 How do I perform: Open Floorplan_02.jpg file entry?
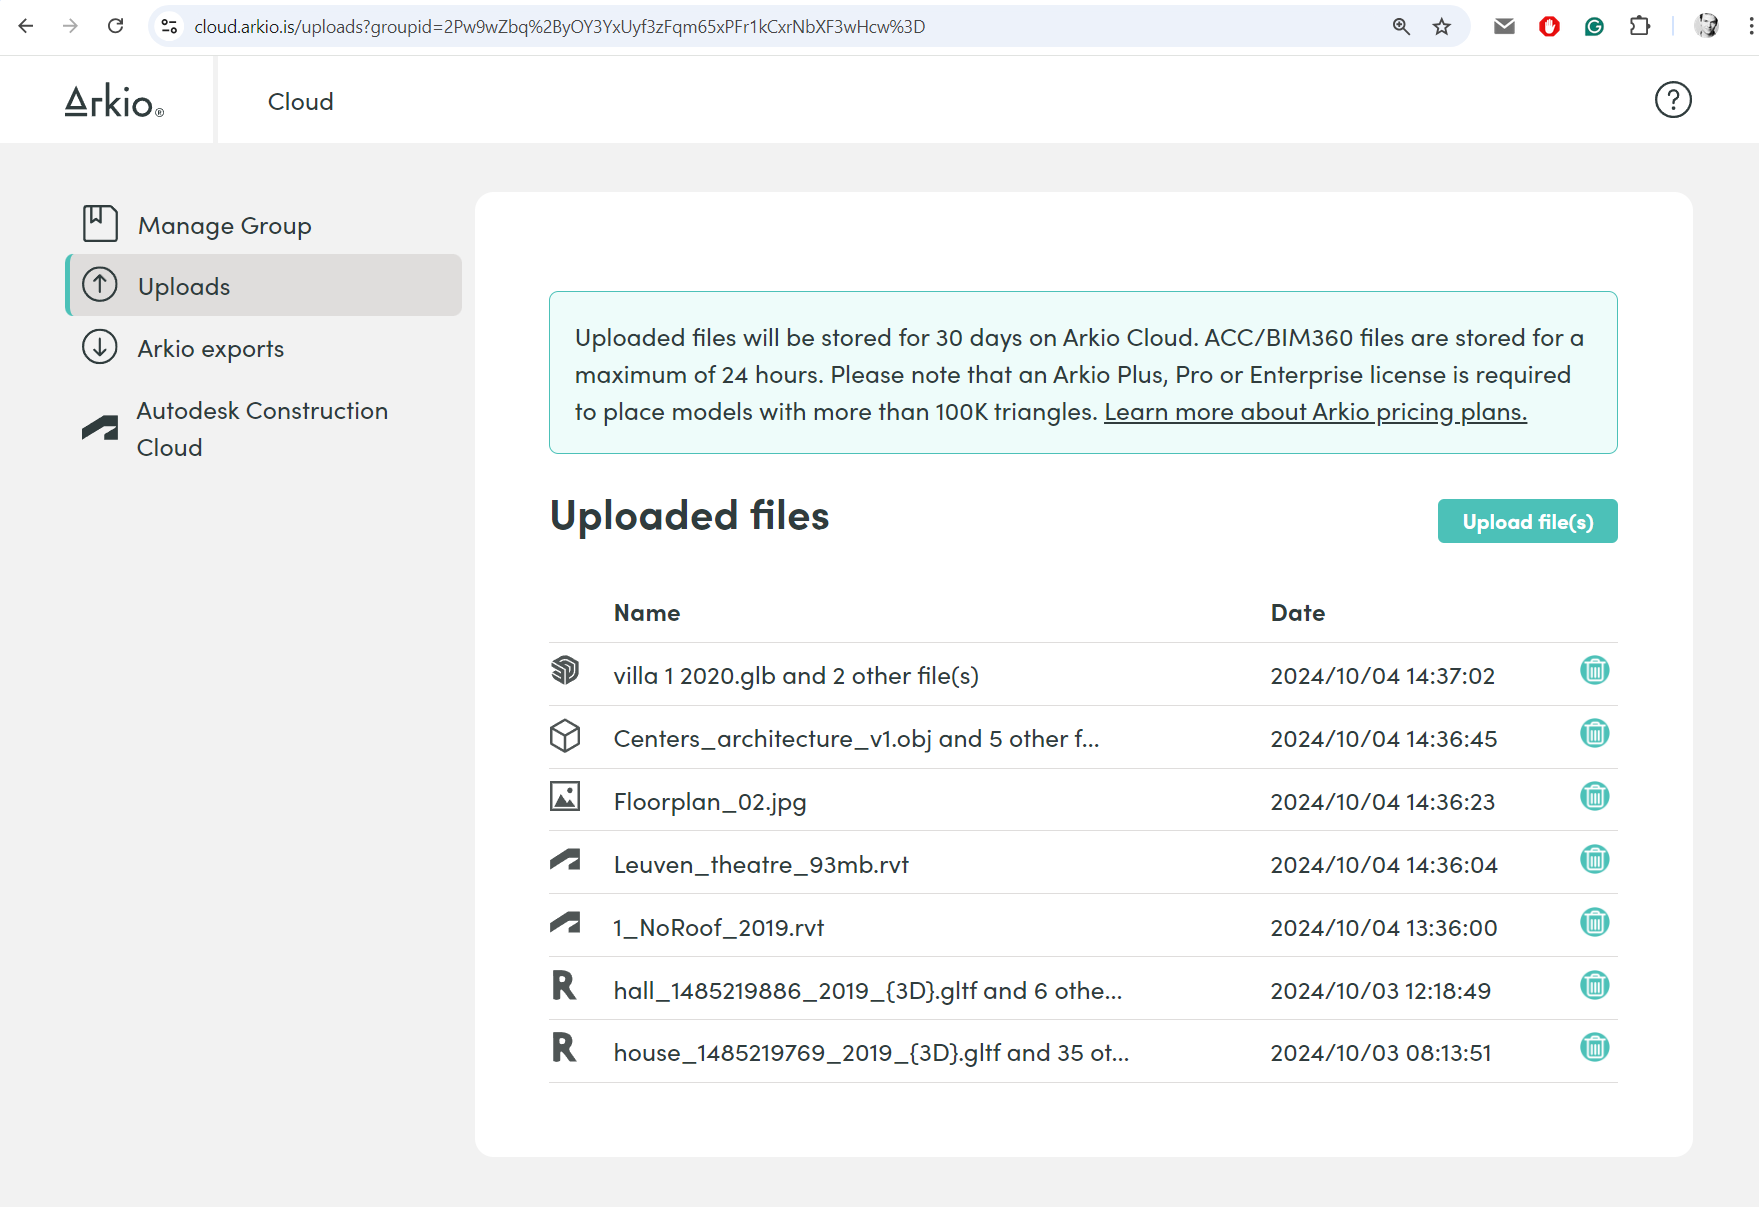pyautogui.click(x=710, y=802)
